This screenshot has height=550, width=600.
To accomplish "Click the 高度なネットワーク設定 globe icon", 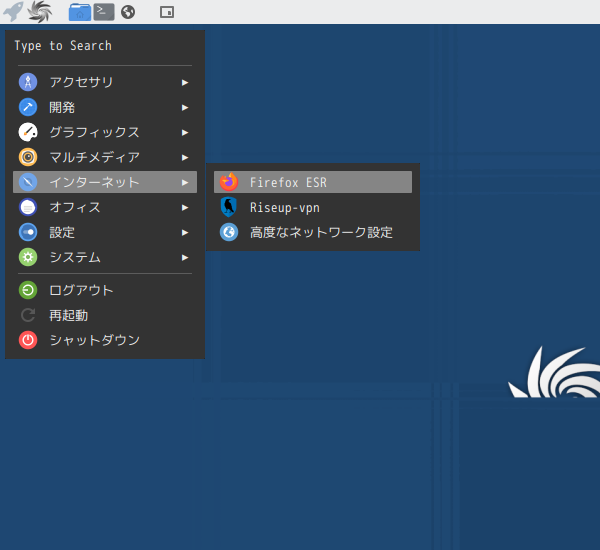I will tap(229, 232).
